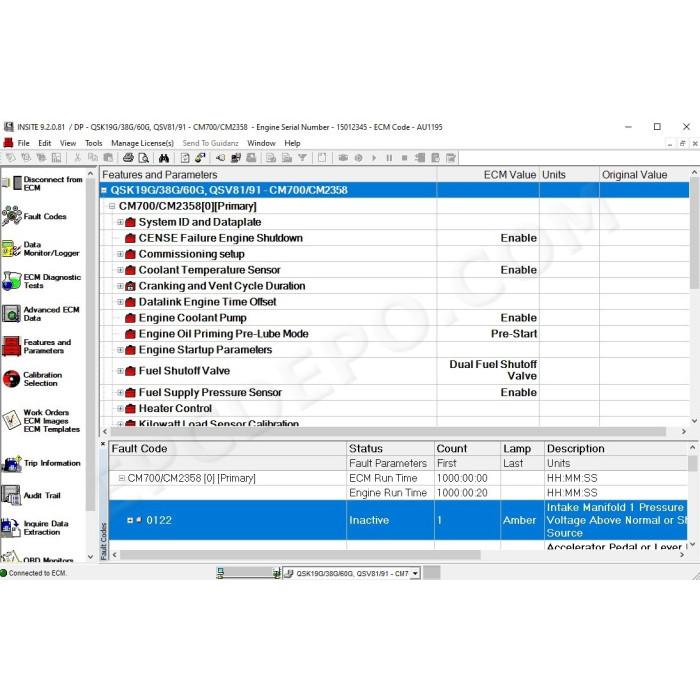Click the INSITE red application icon in menu bar
The width and height of the screenshot is (700, 700).
click(8, 143)
